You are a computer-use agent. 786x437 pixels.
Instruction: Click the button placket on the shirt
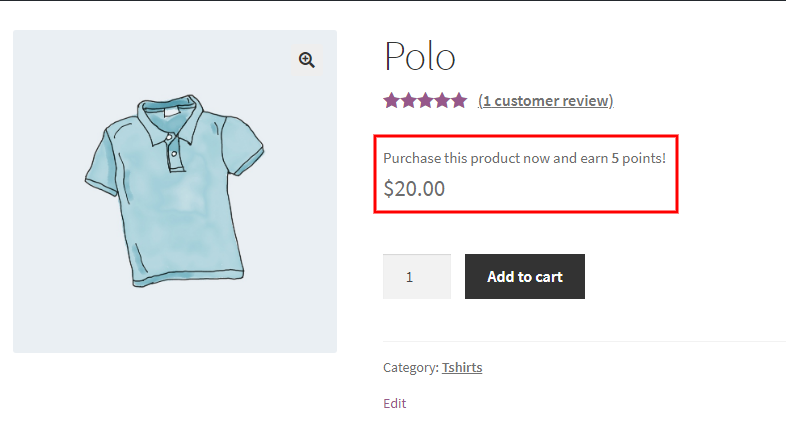pos(174,154)
